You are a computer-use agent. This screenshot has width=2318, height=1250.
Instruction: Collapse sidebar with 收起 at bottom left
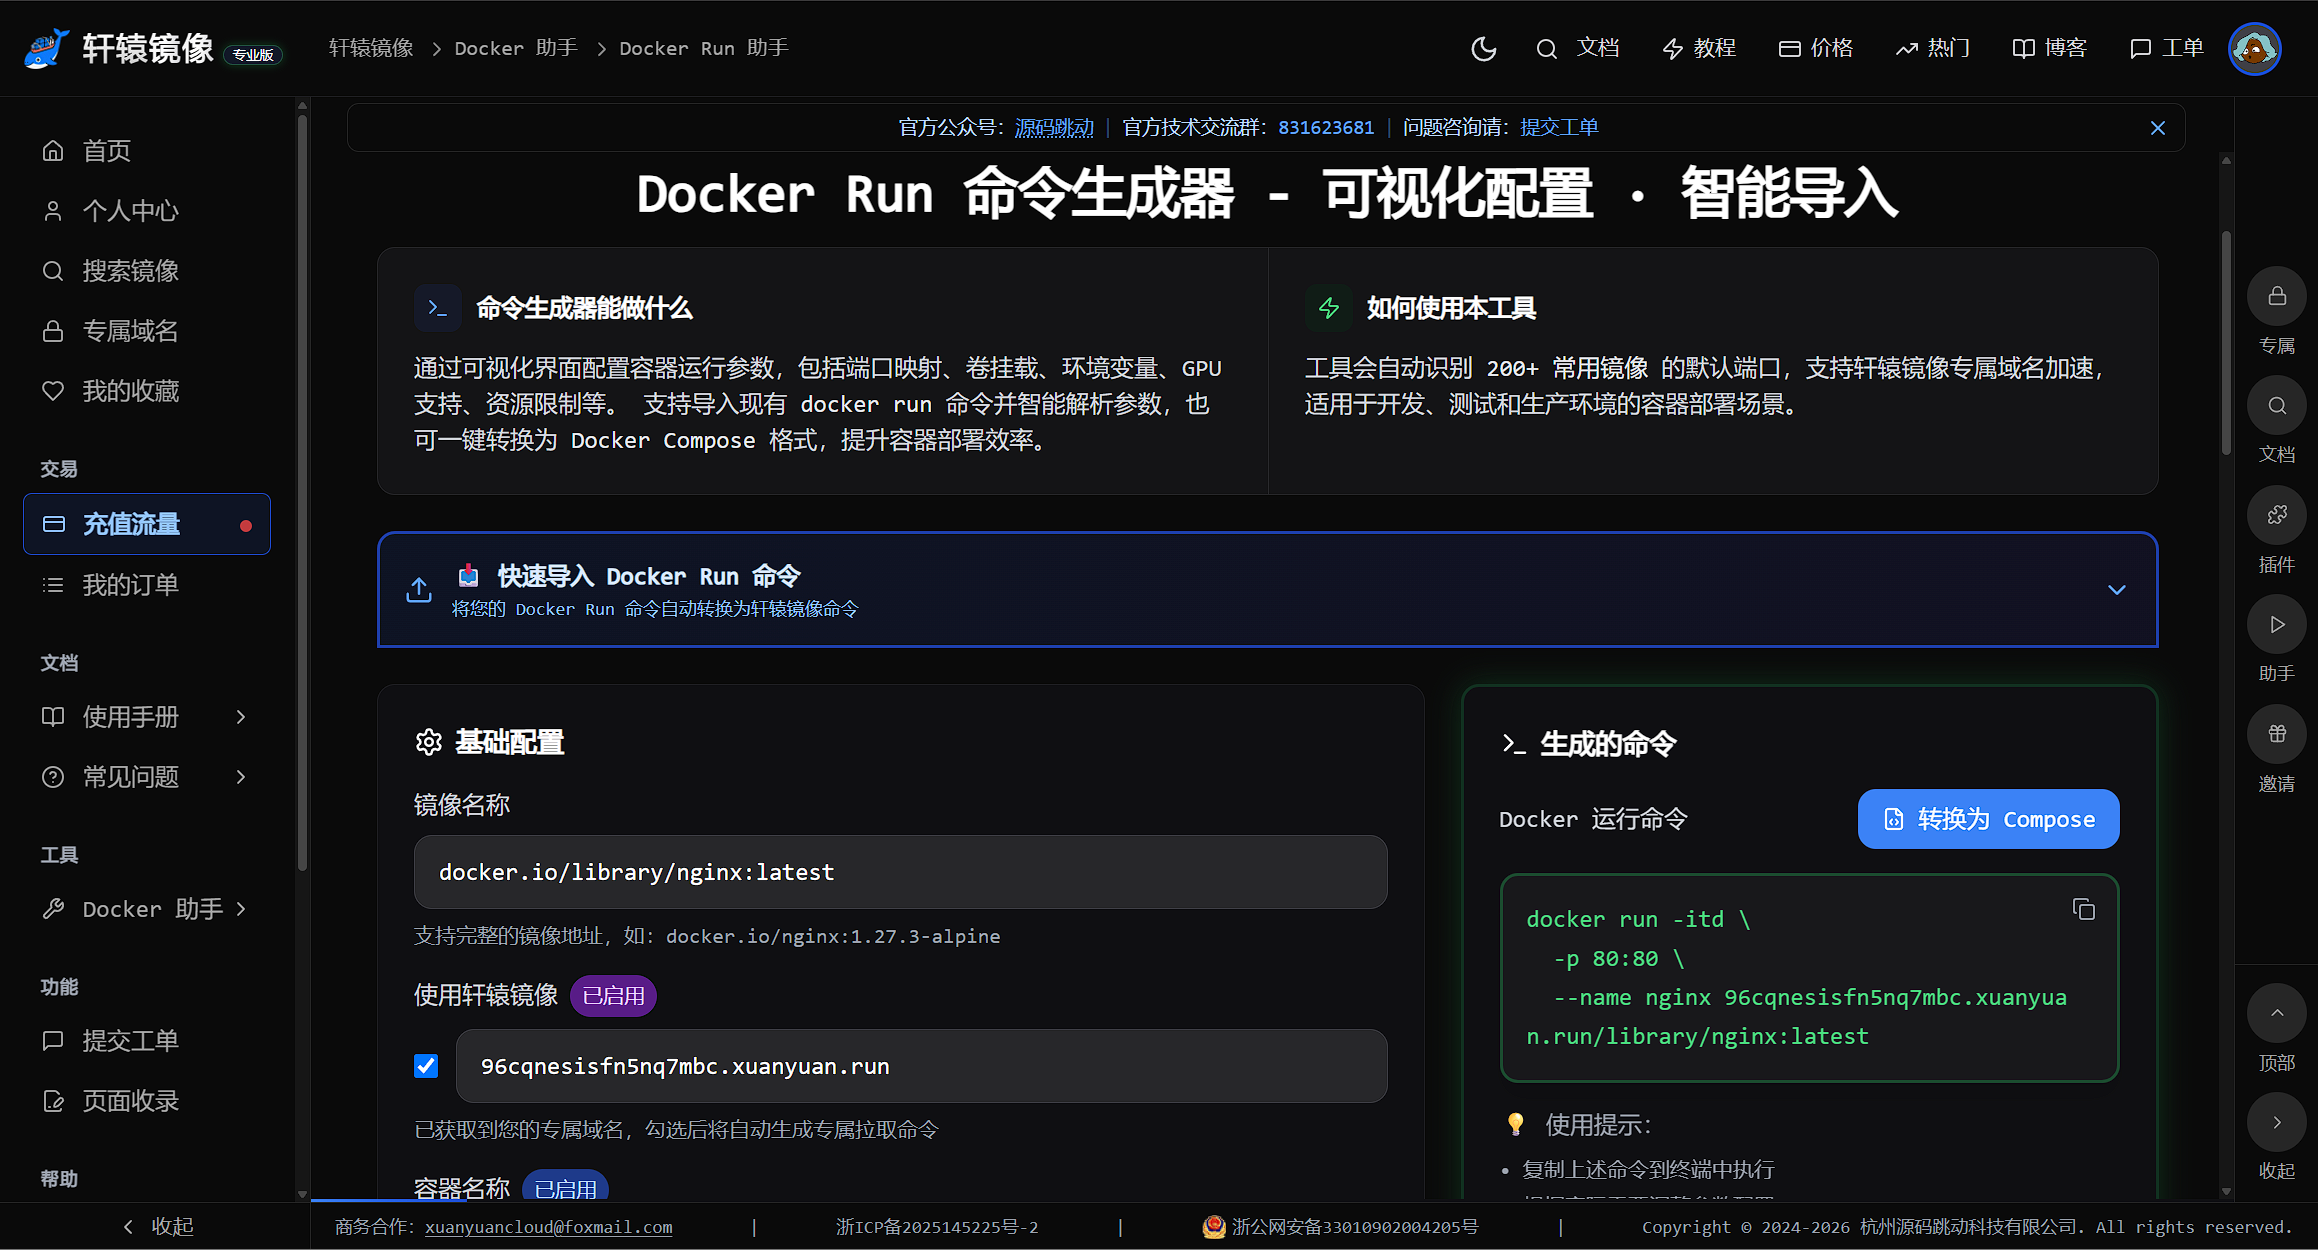pyautogui.click(x=157, y=1227)
